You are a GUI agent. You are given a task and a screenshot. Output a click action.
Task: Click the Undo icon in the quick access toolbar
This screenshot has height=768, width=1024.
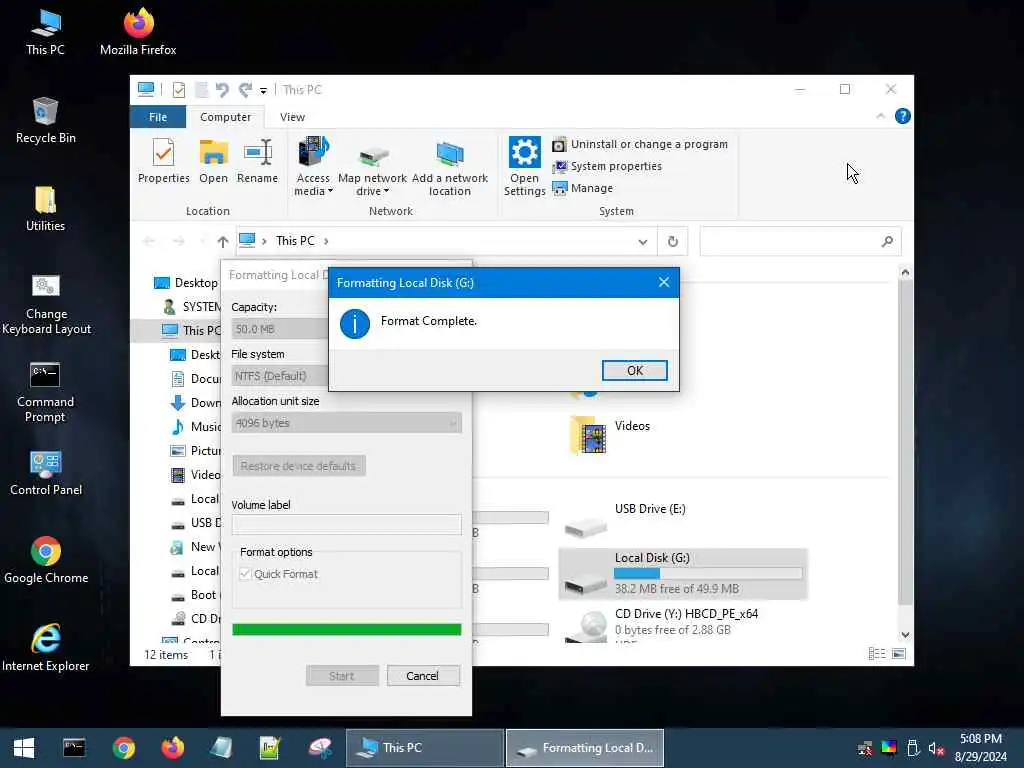(222, 89)
